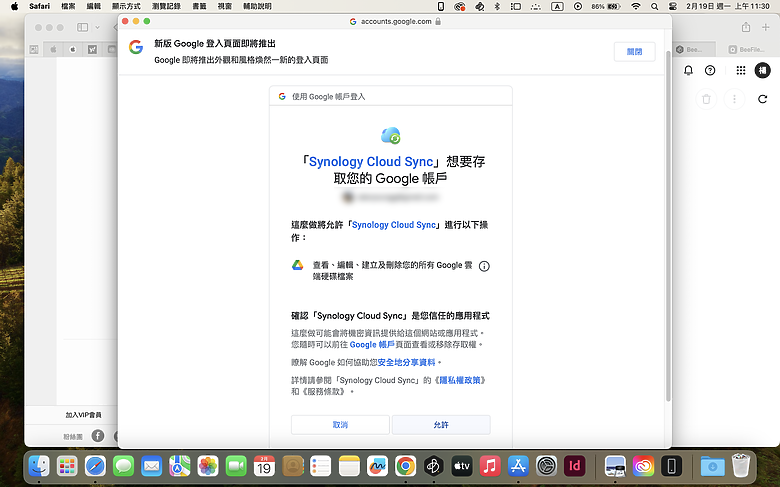Open Launchpad from the Dock
Image resolution: width=780 pixels, height=487 pixels.
(67, 466)
